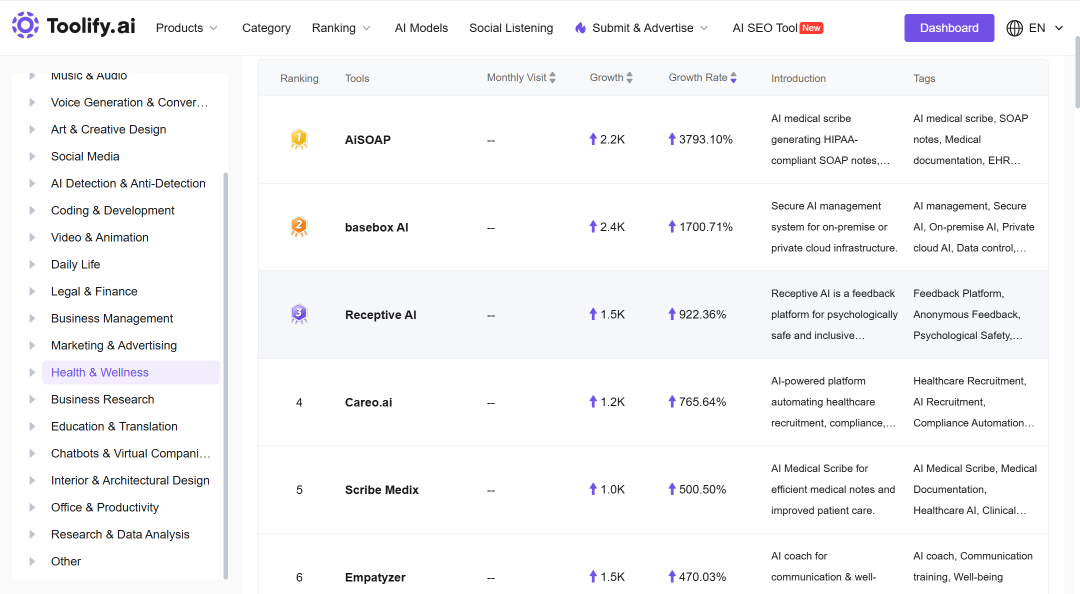Click the Growth column sort arrows

point(630,78)
